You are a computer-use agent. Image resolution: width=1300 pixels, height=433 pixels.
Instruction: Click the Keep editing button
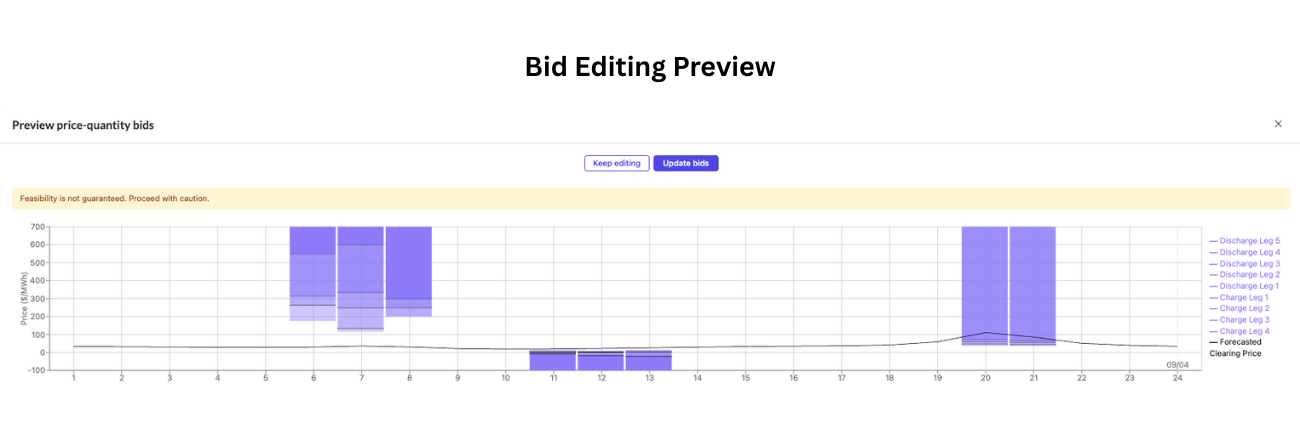pos(617,163)
